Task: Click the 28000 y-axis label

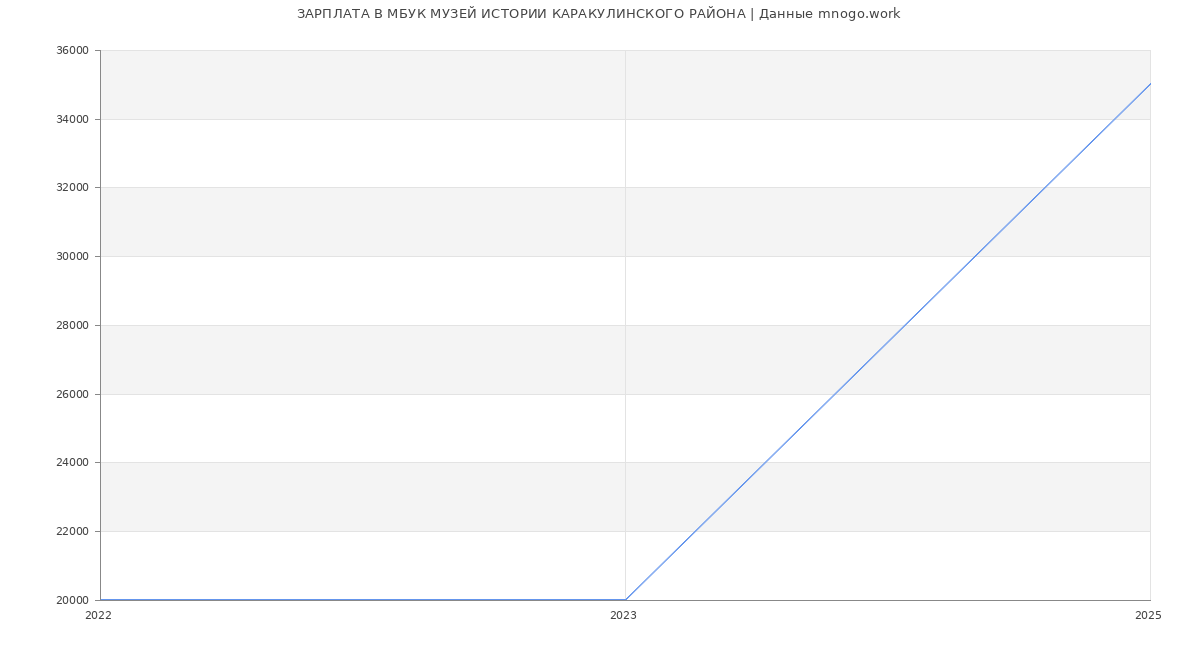Action: tap(74, 325)
